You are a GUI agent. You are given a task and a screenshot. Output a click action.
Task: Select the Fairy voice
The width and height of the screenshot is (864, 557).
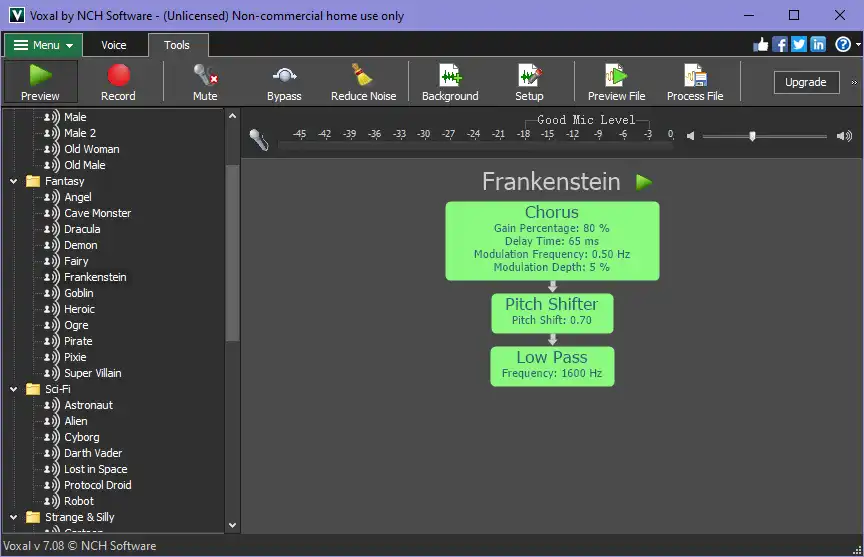tap(76, 261)
